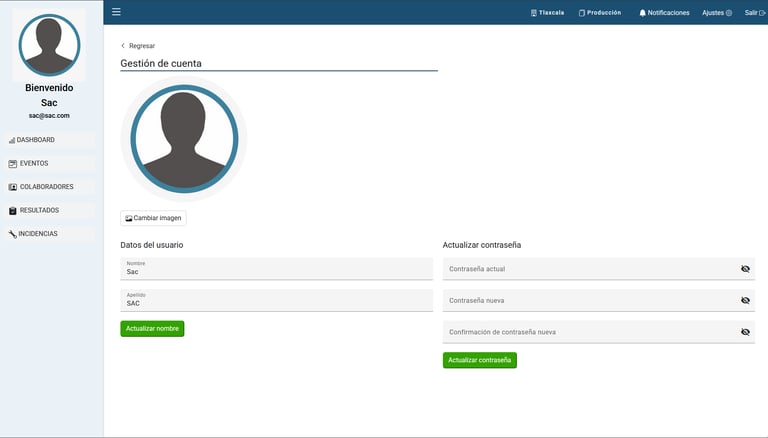Image resolution: width=768 pixels, height=438 pixels.
Task: Select the Tlaxcala label in the top bar
Action: [x=552, y=13]
